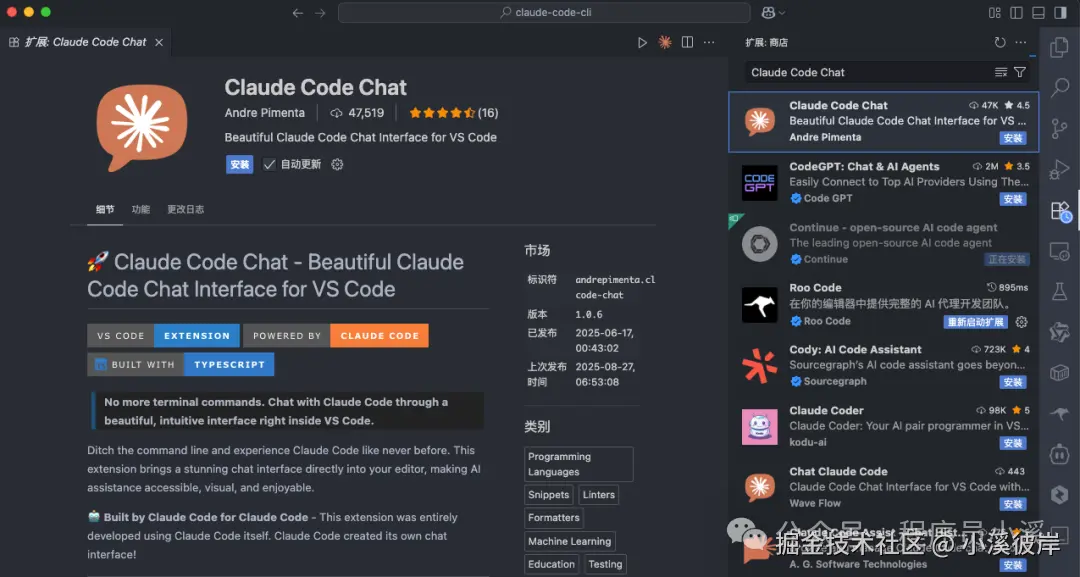This screenshot has height=577, width=1080.
Task: Install Claude Code Chat in results list
Action: (x=1012, y=138)
